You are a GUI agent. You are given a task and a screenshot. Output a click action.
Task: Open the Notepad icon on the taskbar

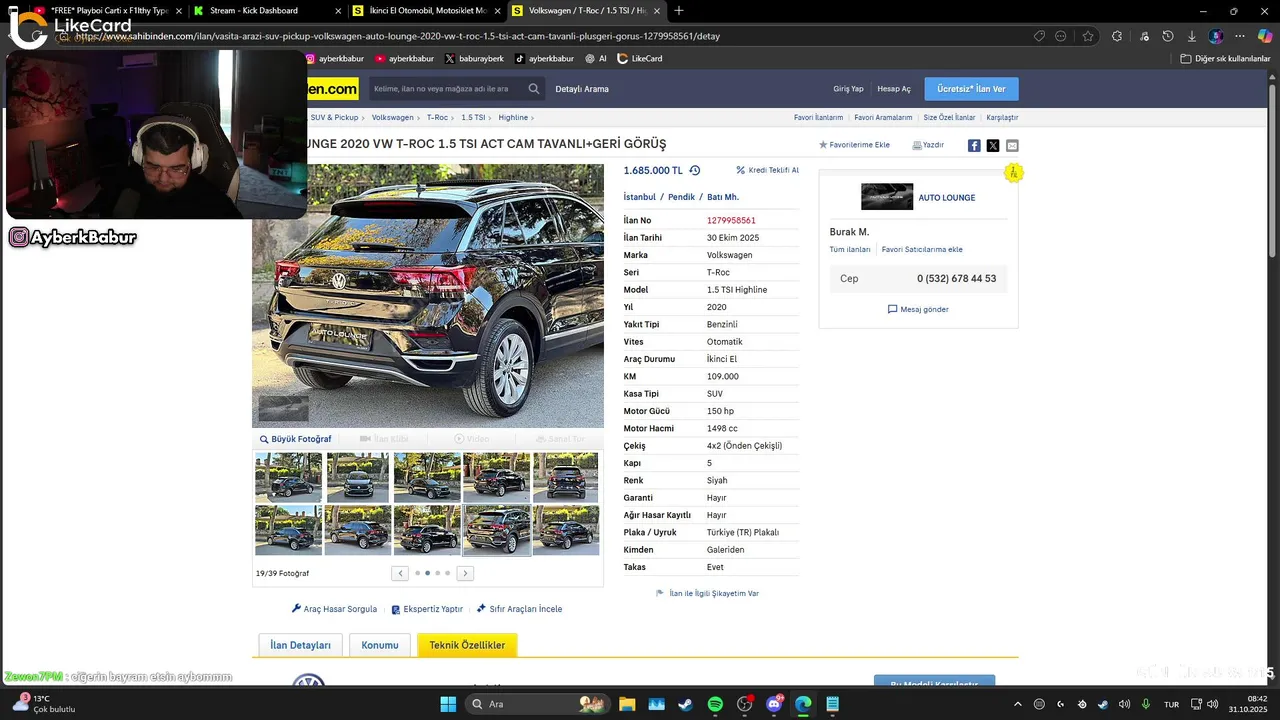coord(833,704)
